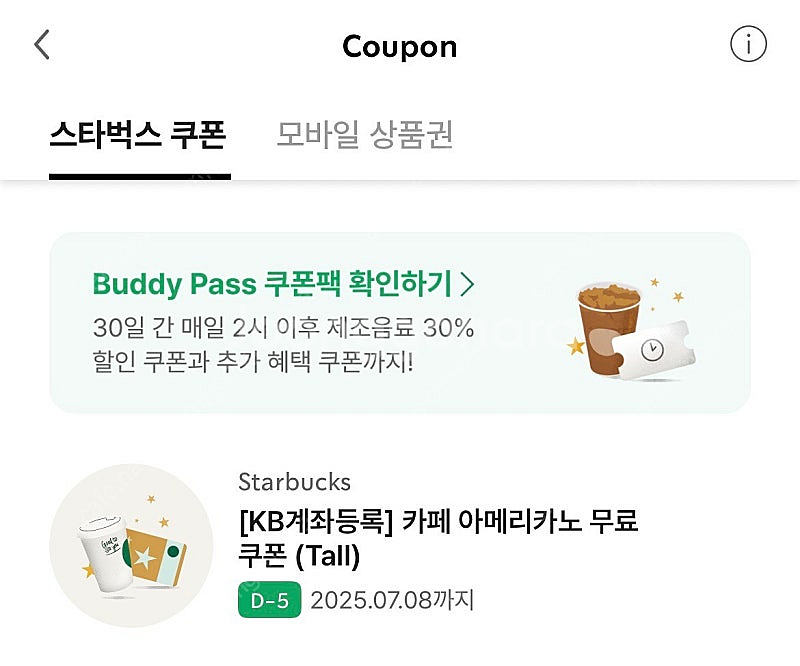Click the 2025.07.08까지 expiration date
This screenshot has width=800, height=666.
[392, 600]
